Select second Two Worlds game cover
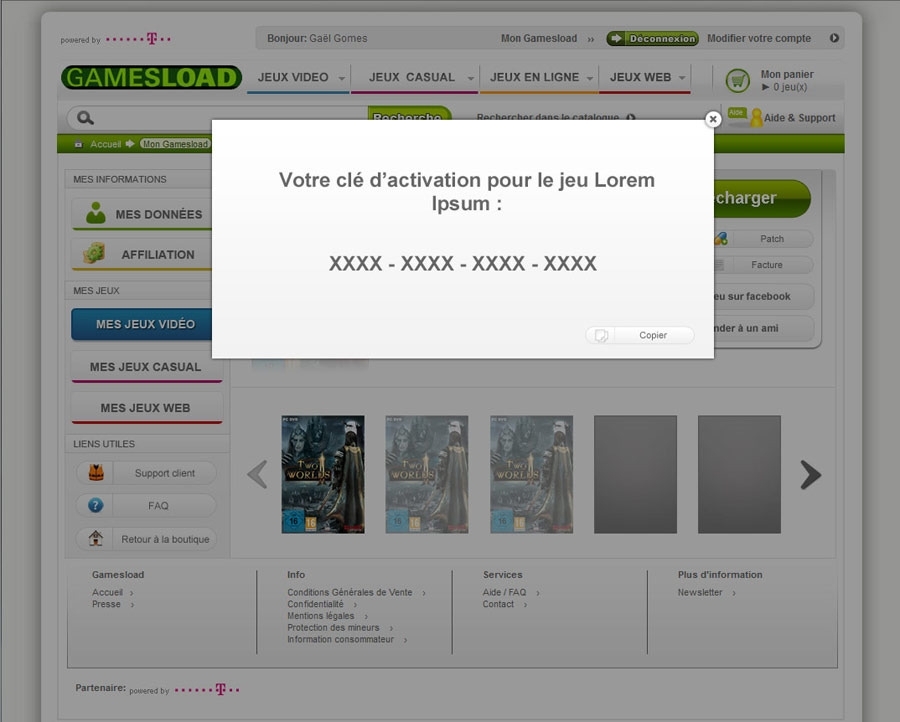 tap(427, 475)
